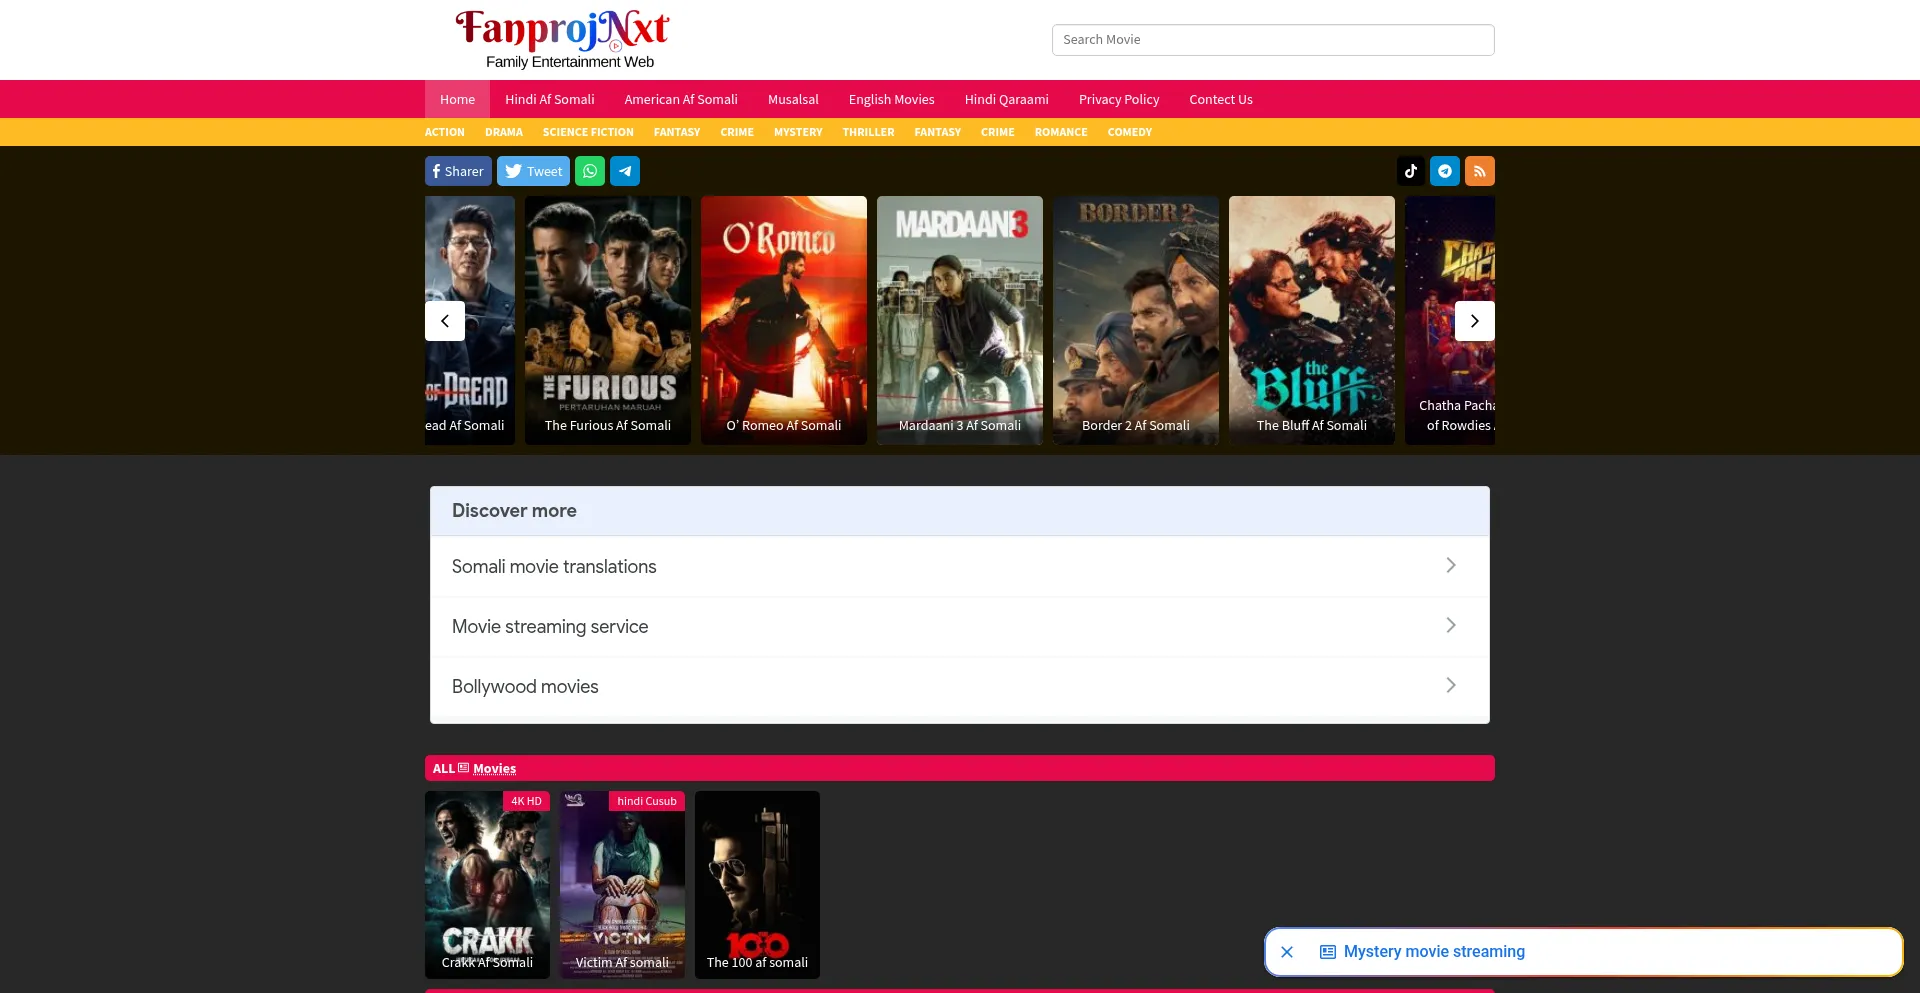Open the Crakk Af Somali movie card
This screenshot has height=993, width=1920.
pos(487,885)
